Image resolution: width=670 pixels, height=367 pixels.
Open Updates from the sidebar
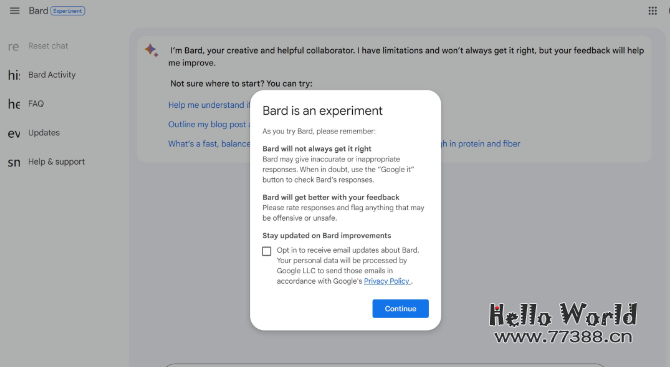click(44, 133)
